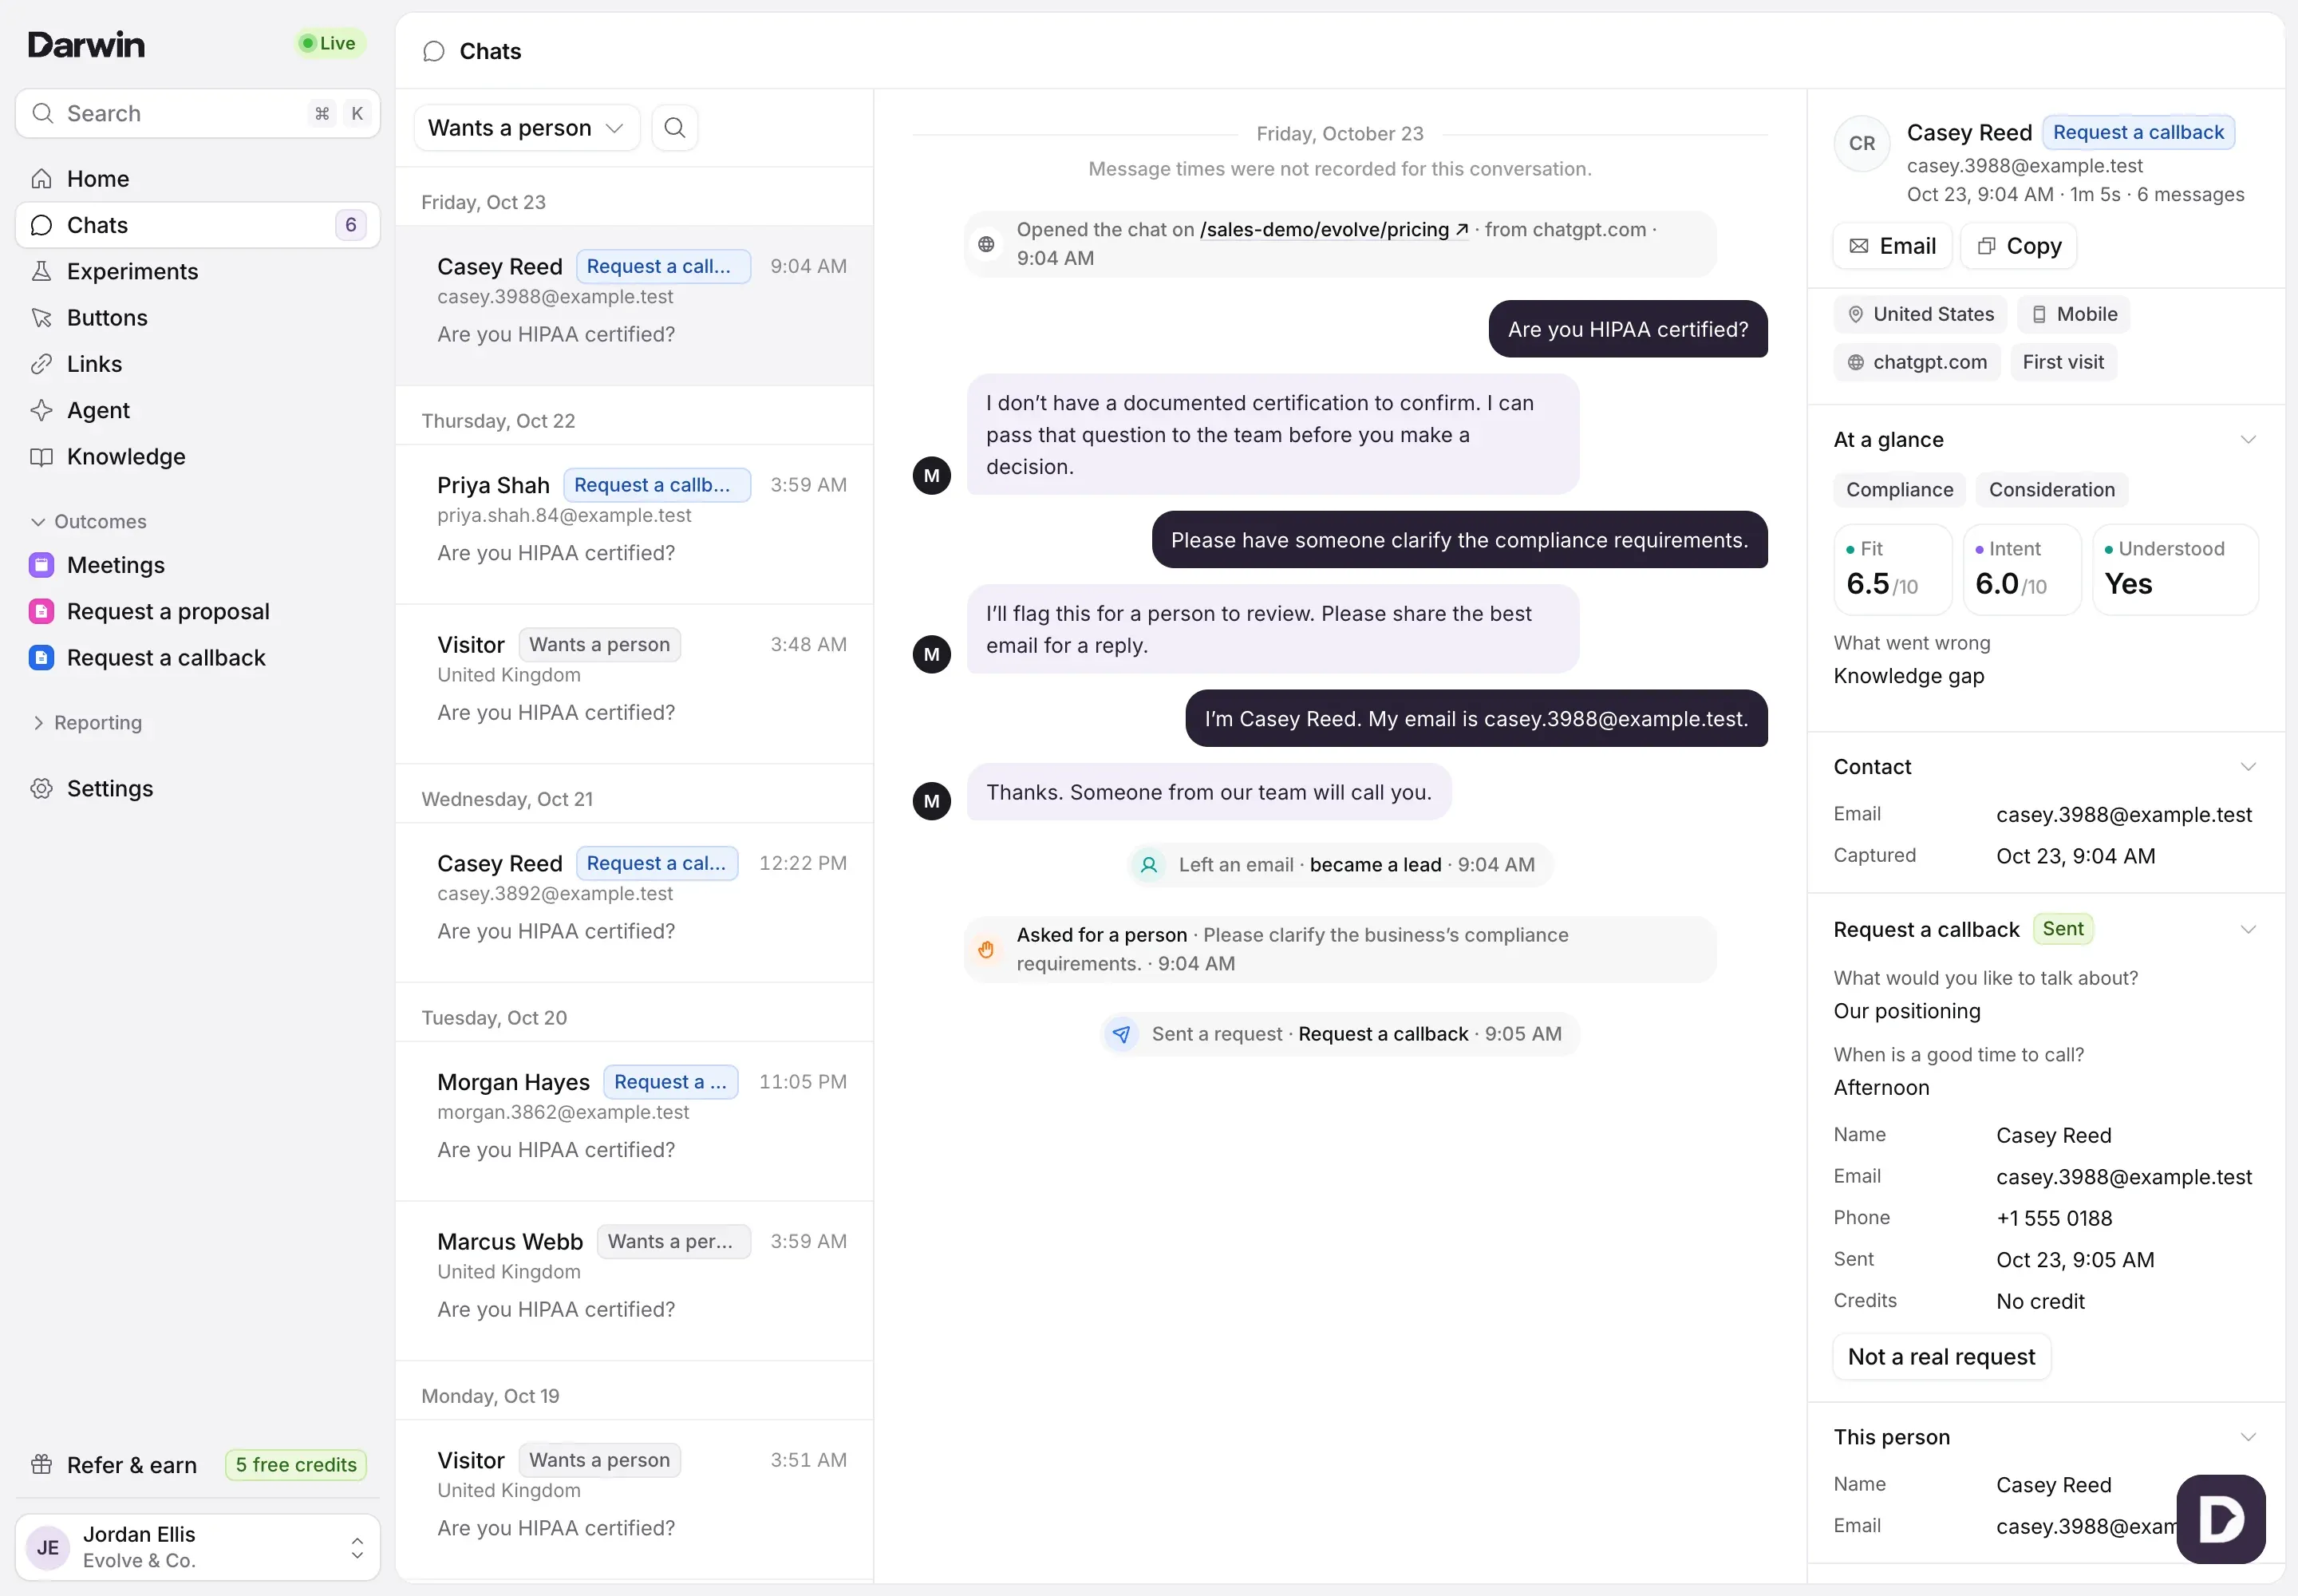
Task: Click the Sent status badge
Action: tap(2062, 929)
